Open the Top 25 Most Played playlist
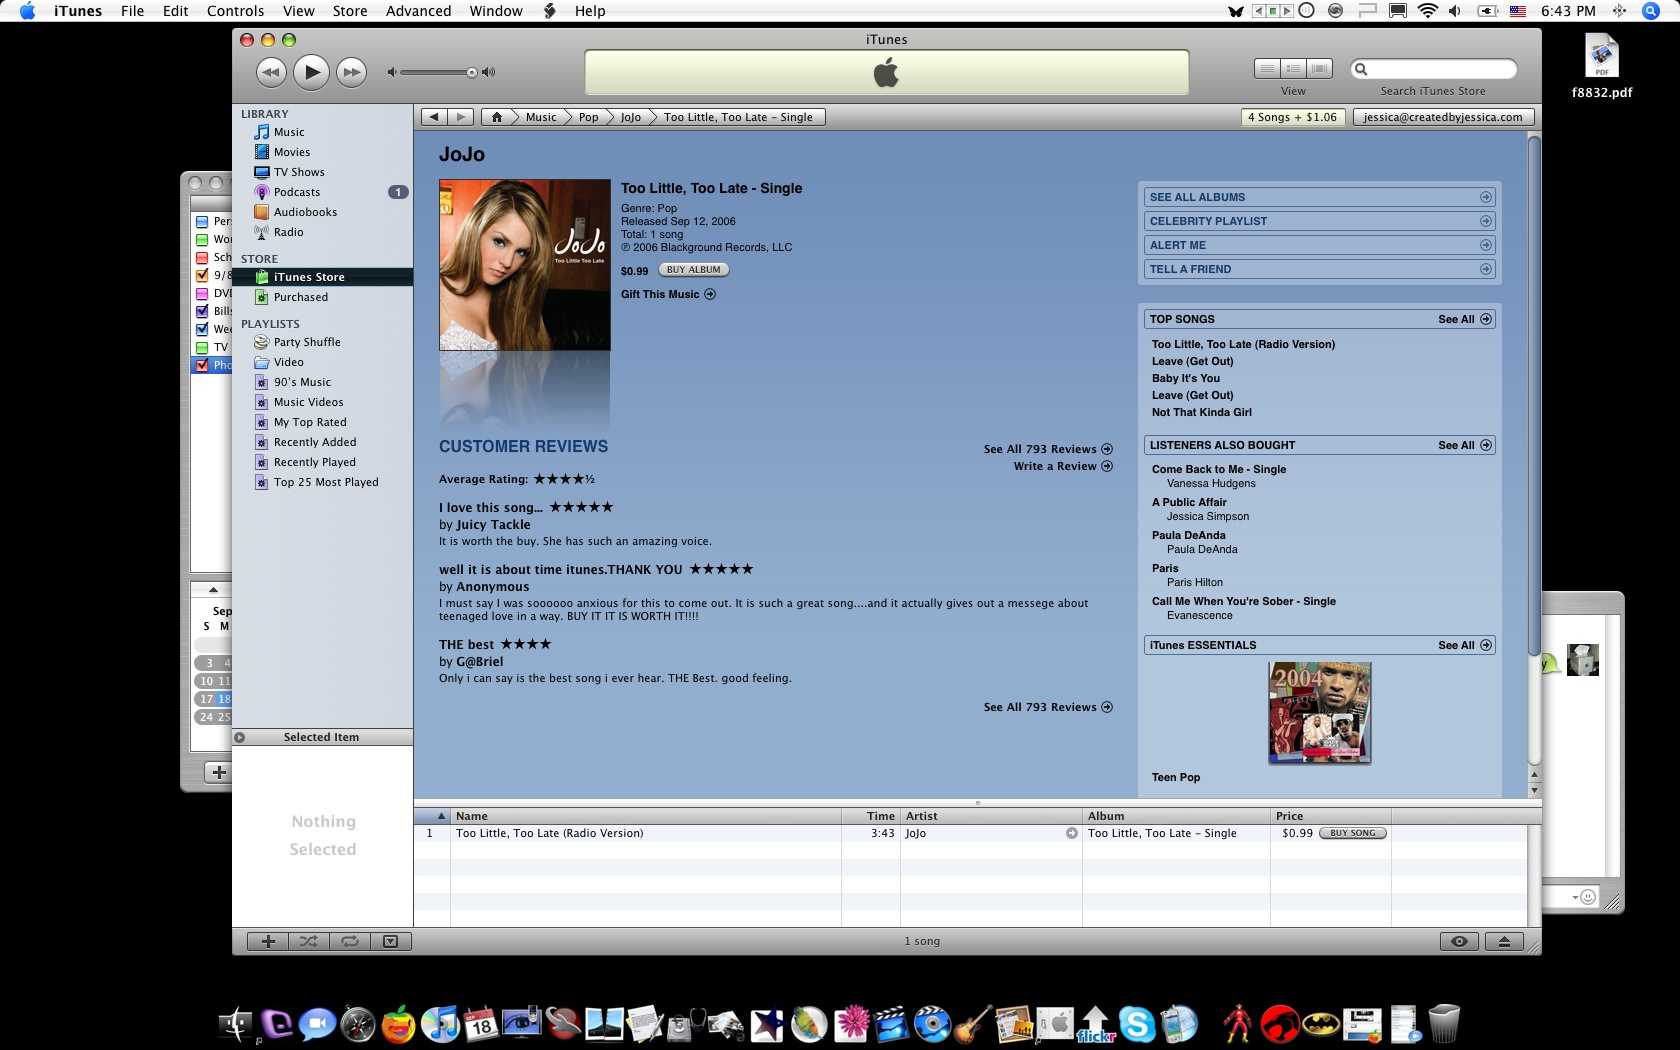1680x1050 pixels. (326, 482)
